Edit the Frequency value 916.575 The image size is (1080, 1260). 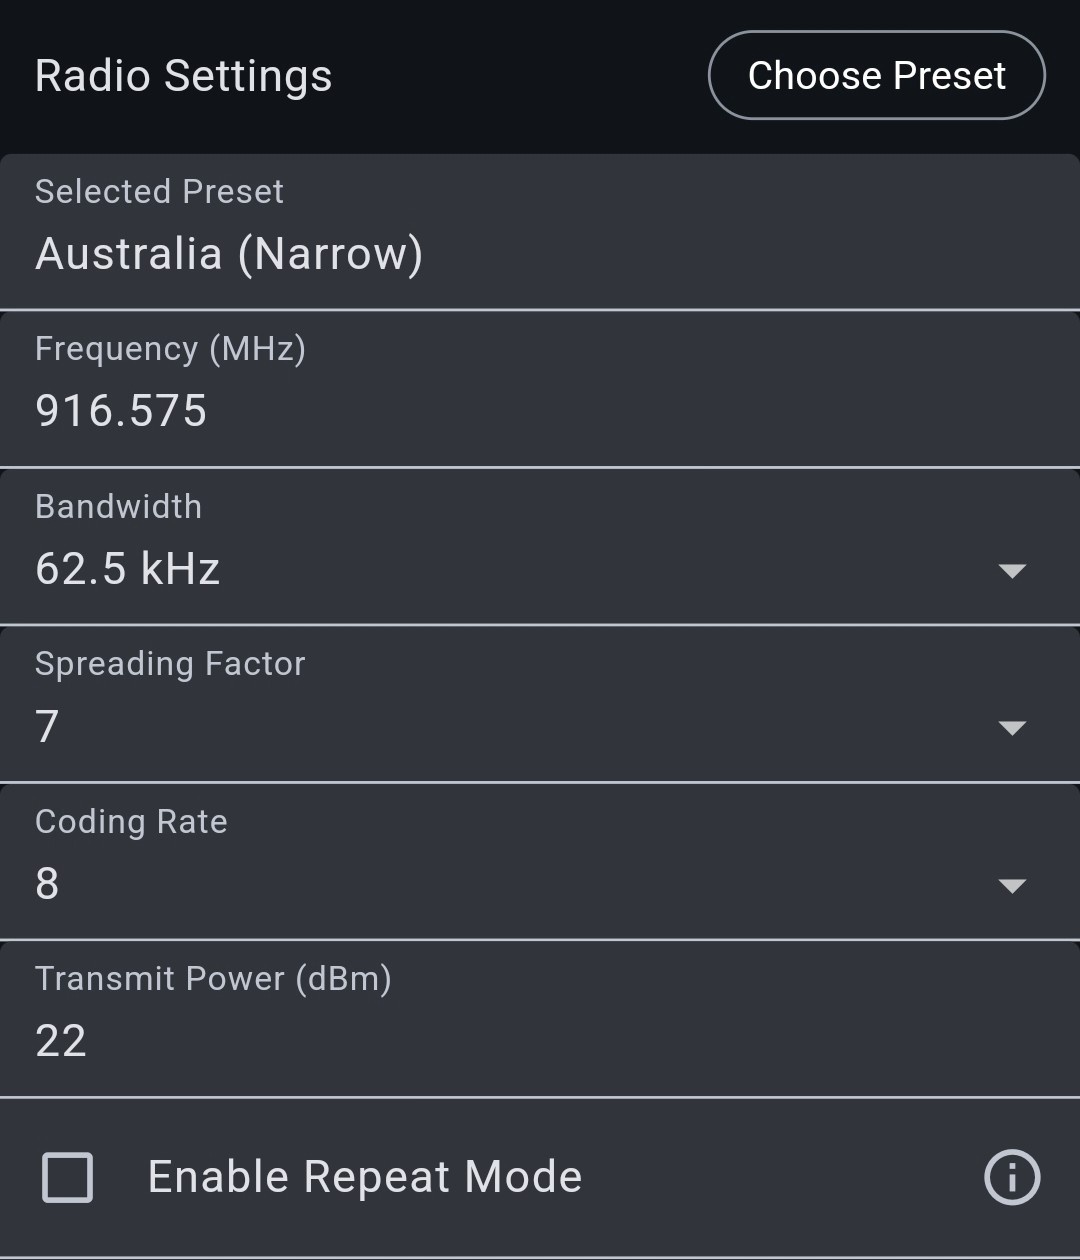tap(121, 411)
